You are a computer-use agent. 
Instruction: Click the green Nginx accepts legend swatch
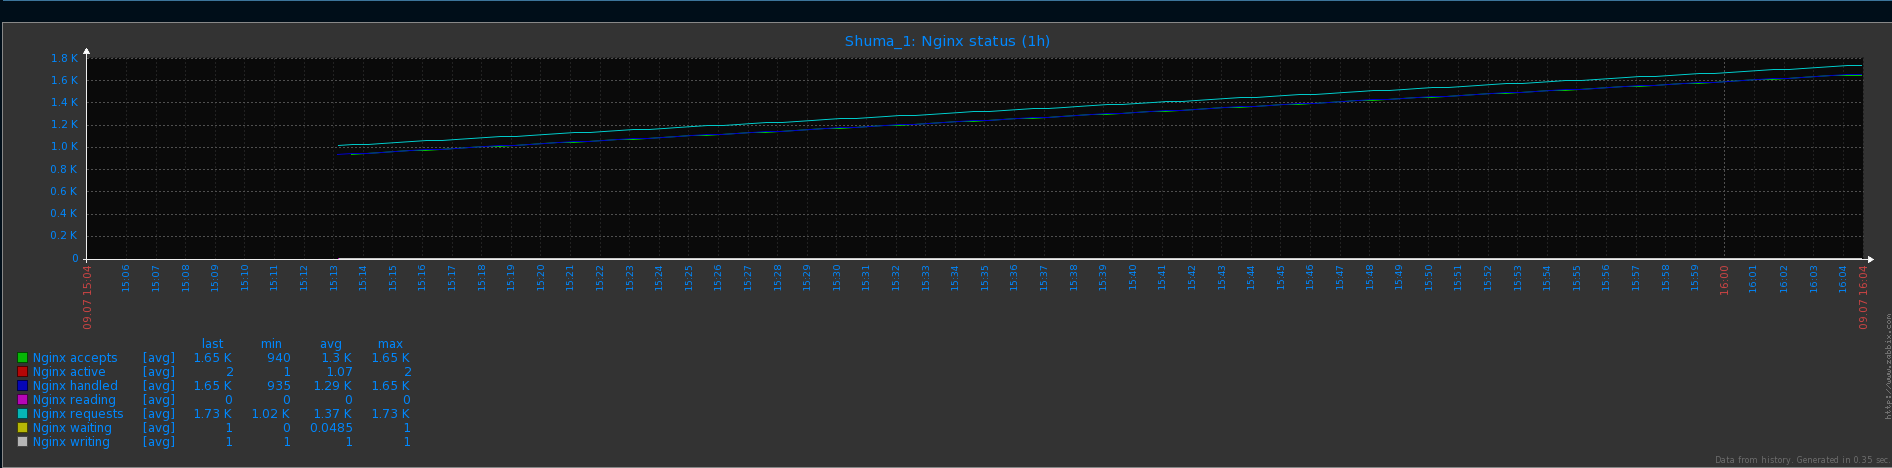click(22, 358)
